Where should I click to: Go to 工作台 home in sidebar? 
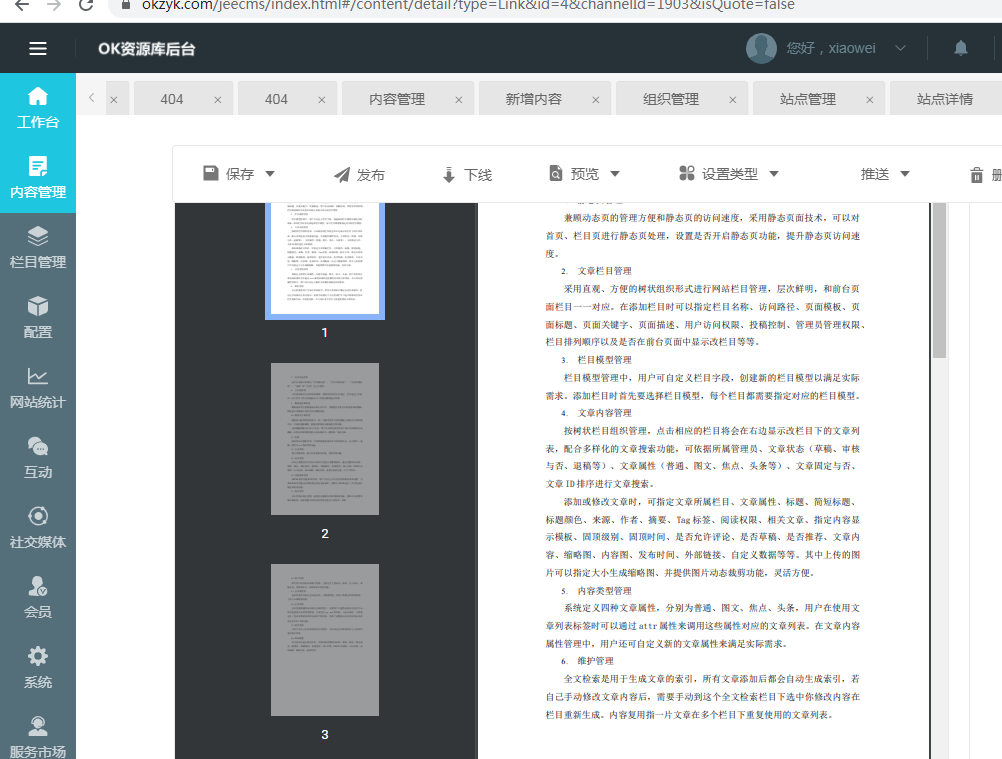click(x=38, y=108)
